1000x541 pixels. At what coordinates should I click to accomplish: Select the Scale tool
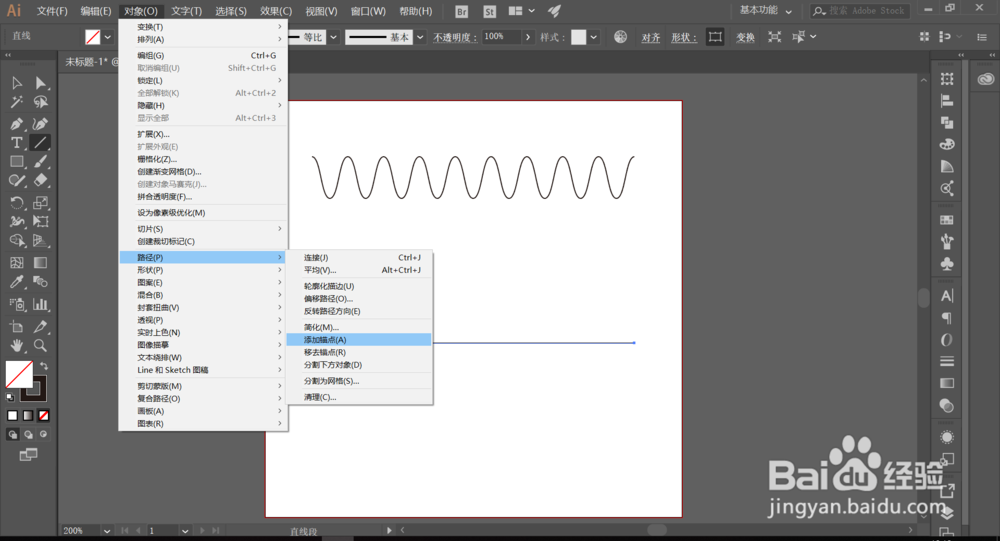pos(41,203)
